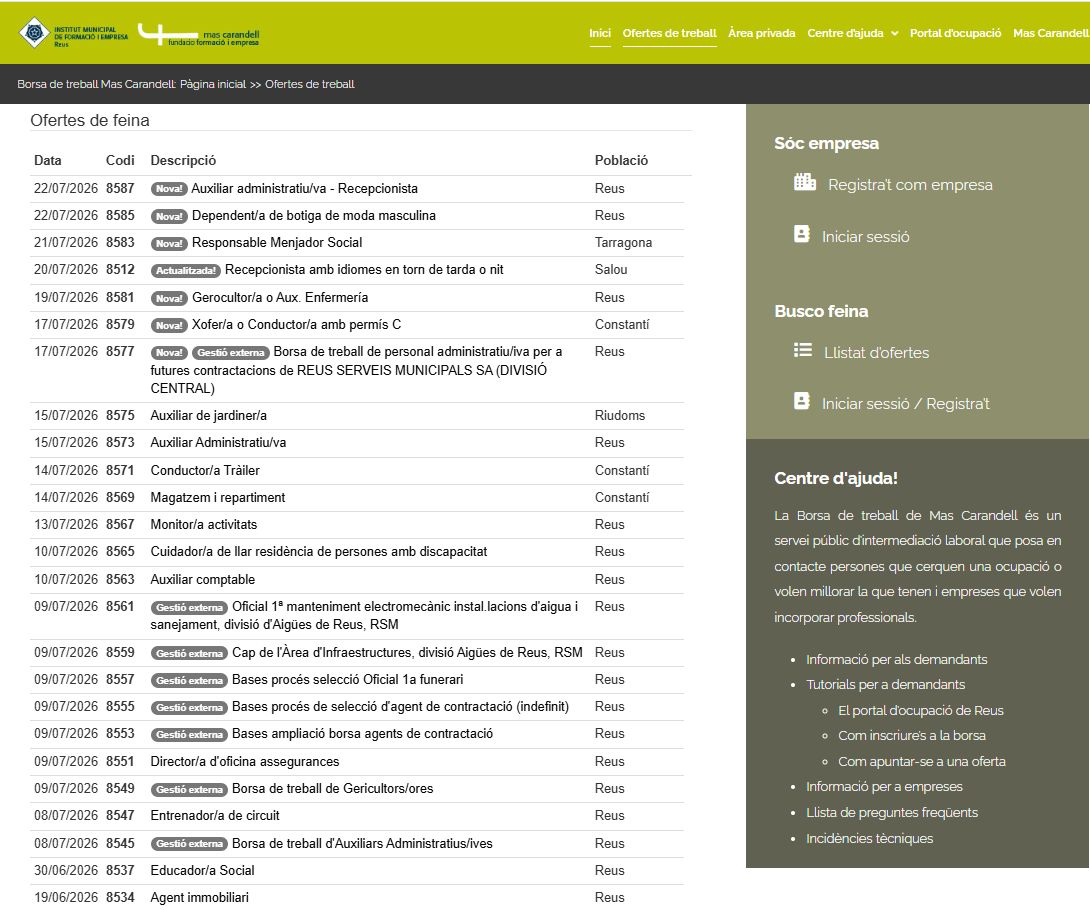Open offer Xofer/a o Conductor/a amb permís C

[x=296, y=325]
